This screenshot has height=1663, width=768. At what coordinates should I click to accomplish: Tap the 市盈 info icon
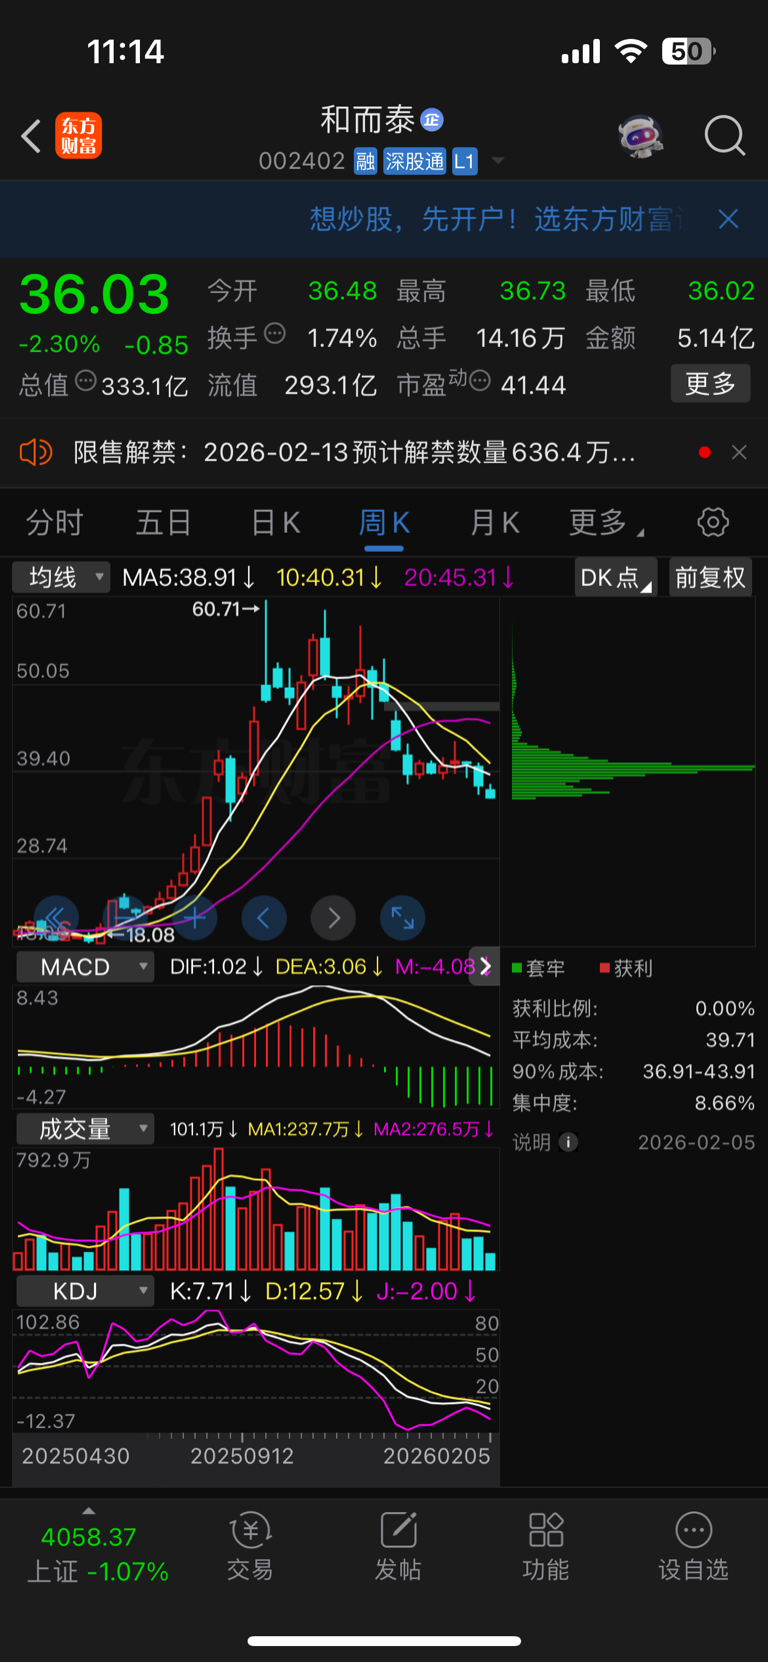(479, 381)
